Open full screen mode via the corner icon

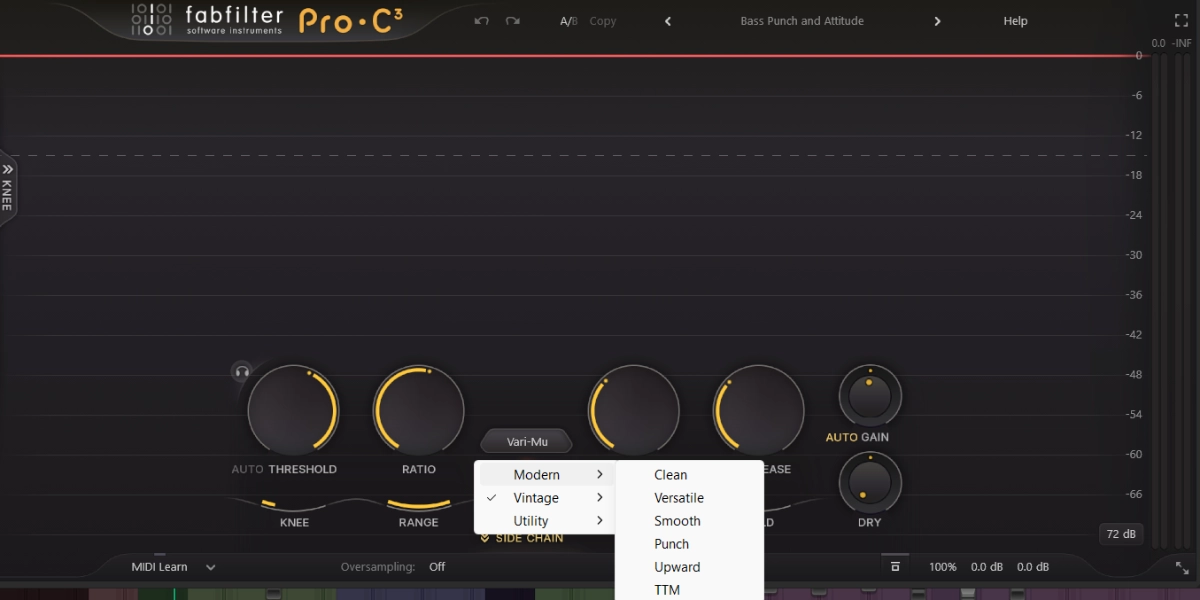pos(1181,19)
